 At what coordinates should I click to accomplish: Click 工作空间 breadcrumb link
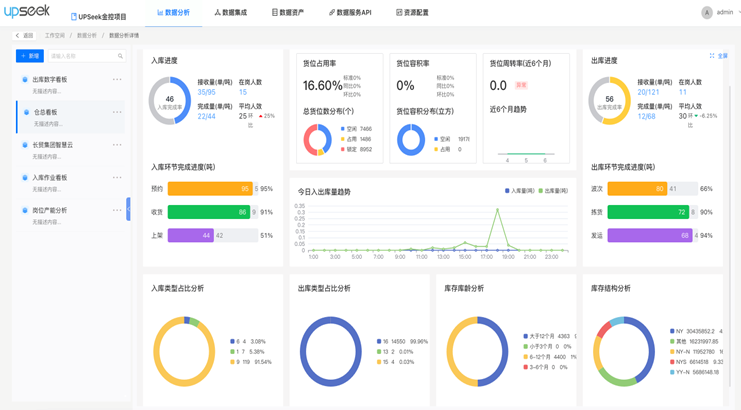(x=54, y=35)
